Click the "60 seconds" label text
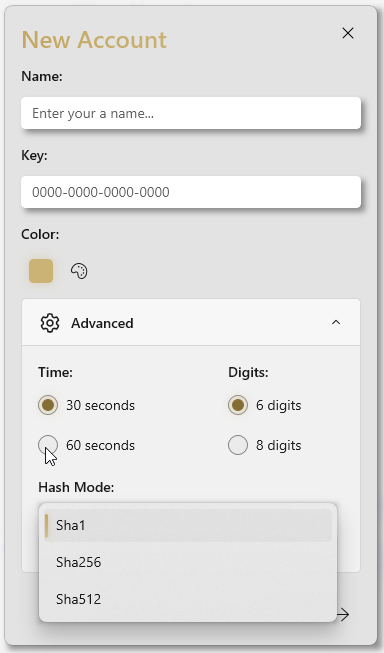Screen dimensions: 384x653 click(x=100, y=445)
